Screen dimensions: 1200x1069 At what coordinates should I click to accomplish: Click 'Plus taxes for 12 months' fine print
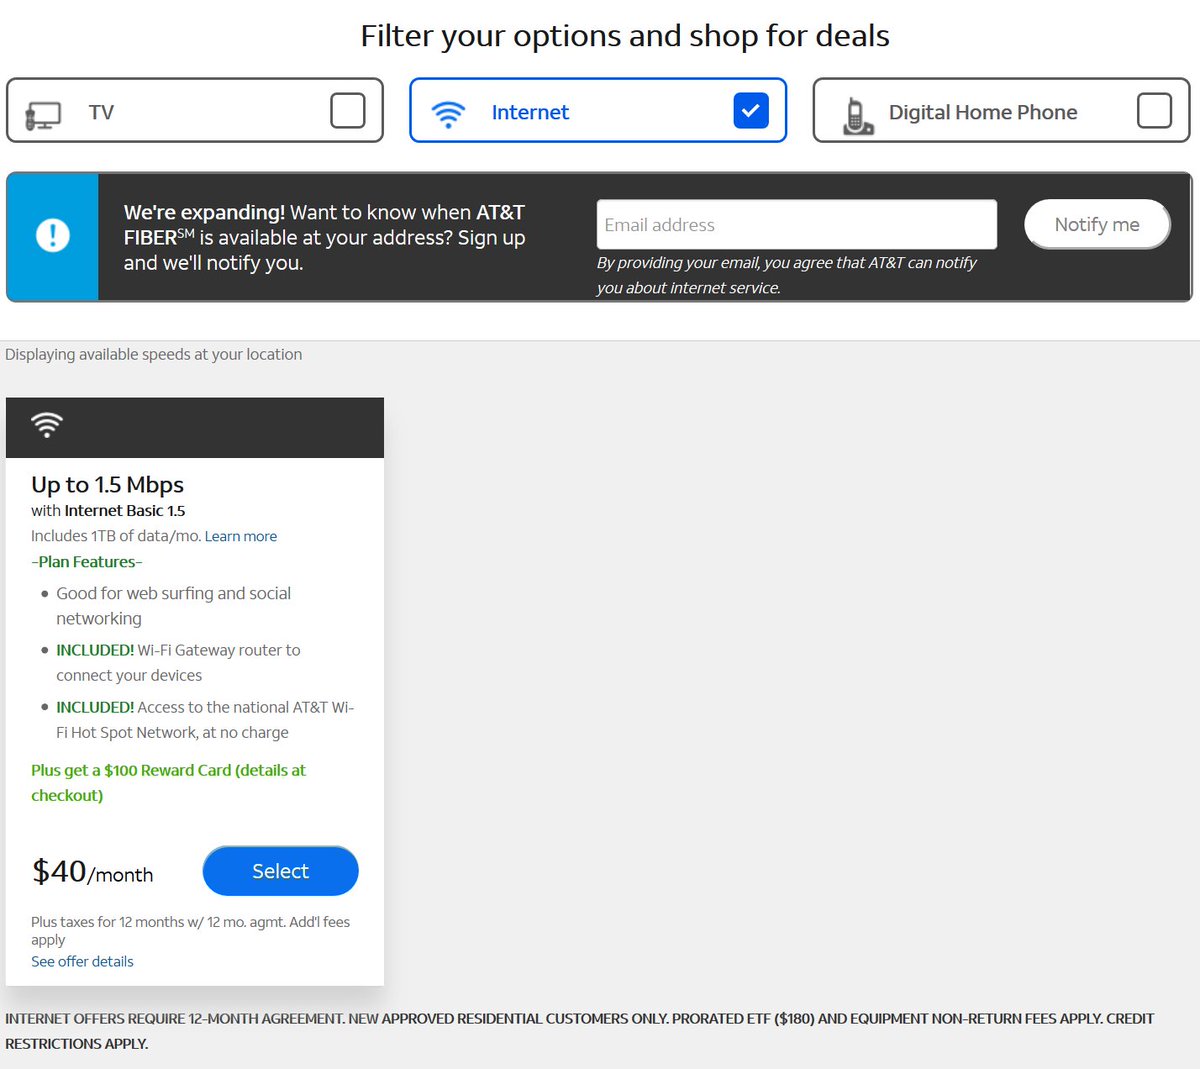pyautogui.click(x=190, y=930)
